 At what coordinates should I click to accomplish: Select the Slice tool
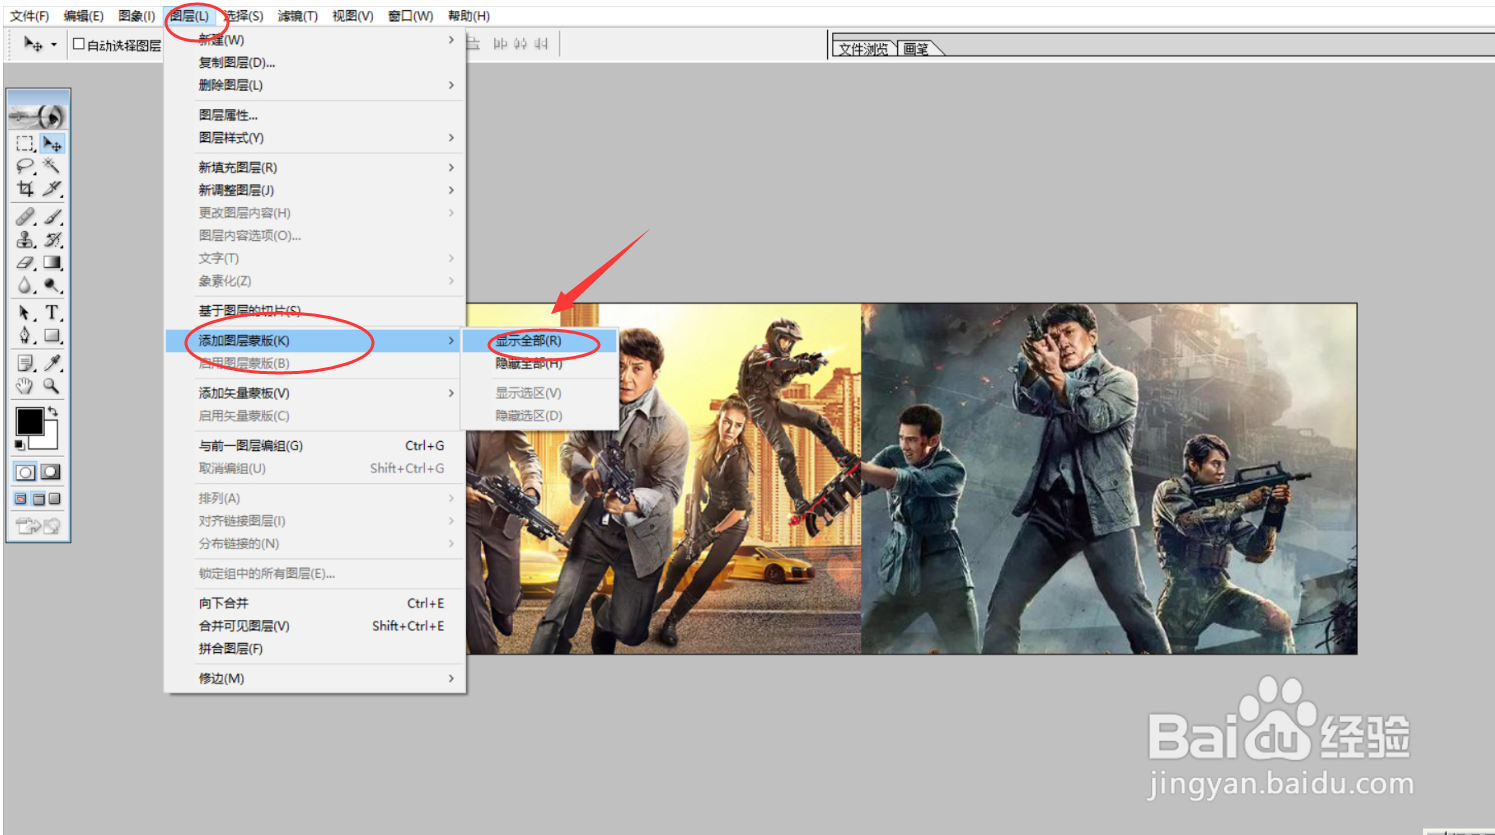click(x=52, y=188)
